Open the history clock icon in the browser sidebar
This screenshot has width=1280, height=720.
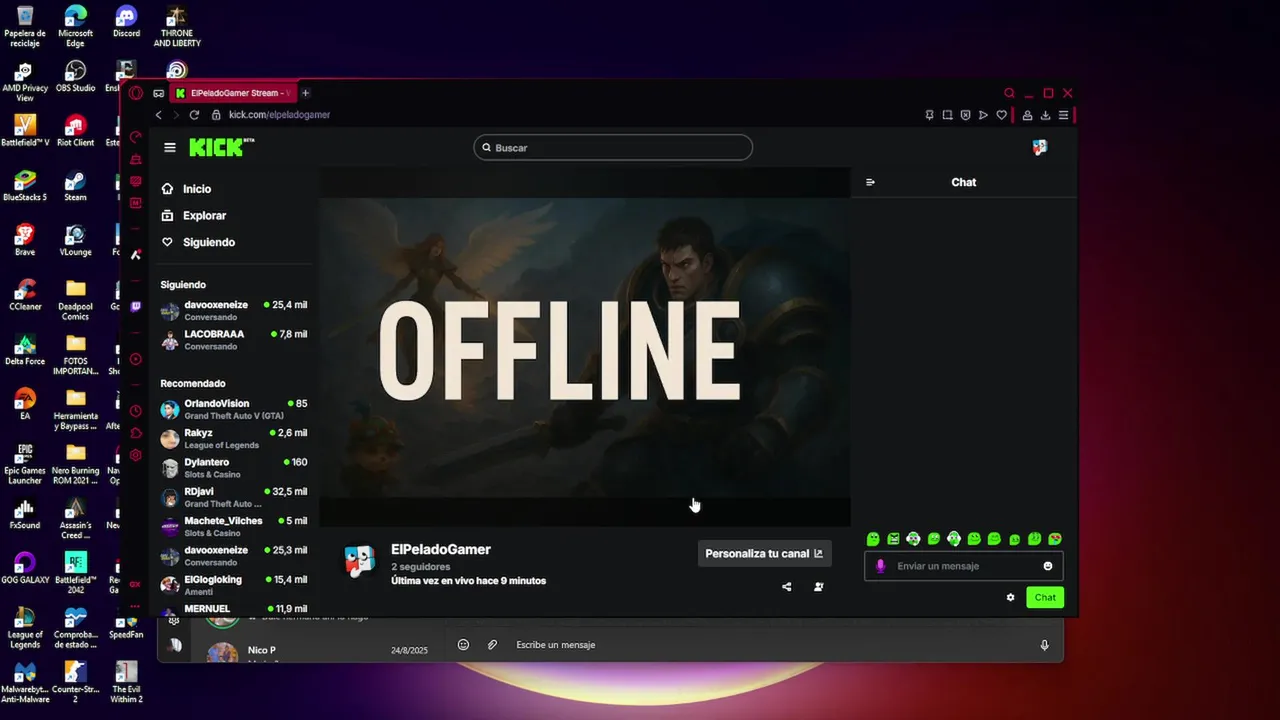tap(136, 411)
